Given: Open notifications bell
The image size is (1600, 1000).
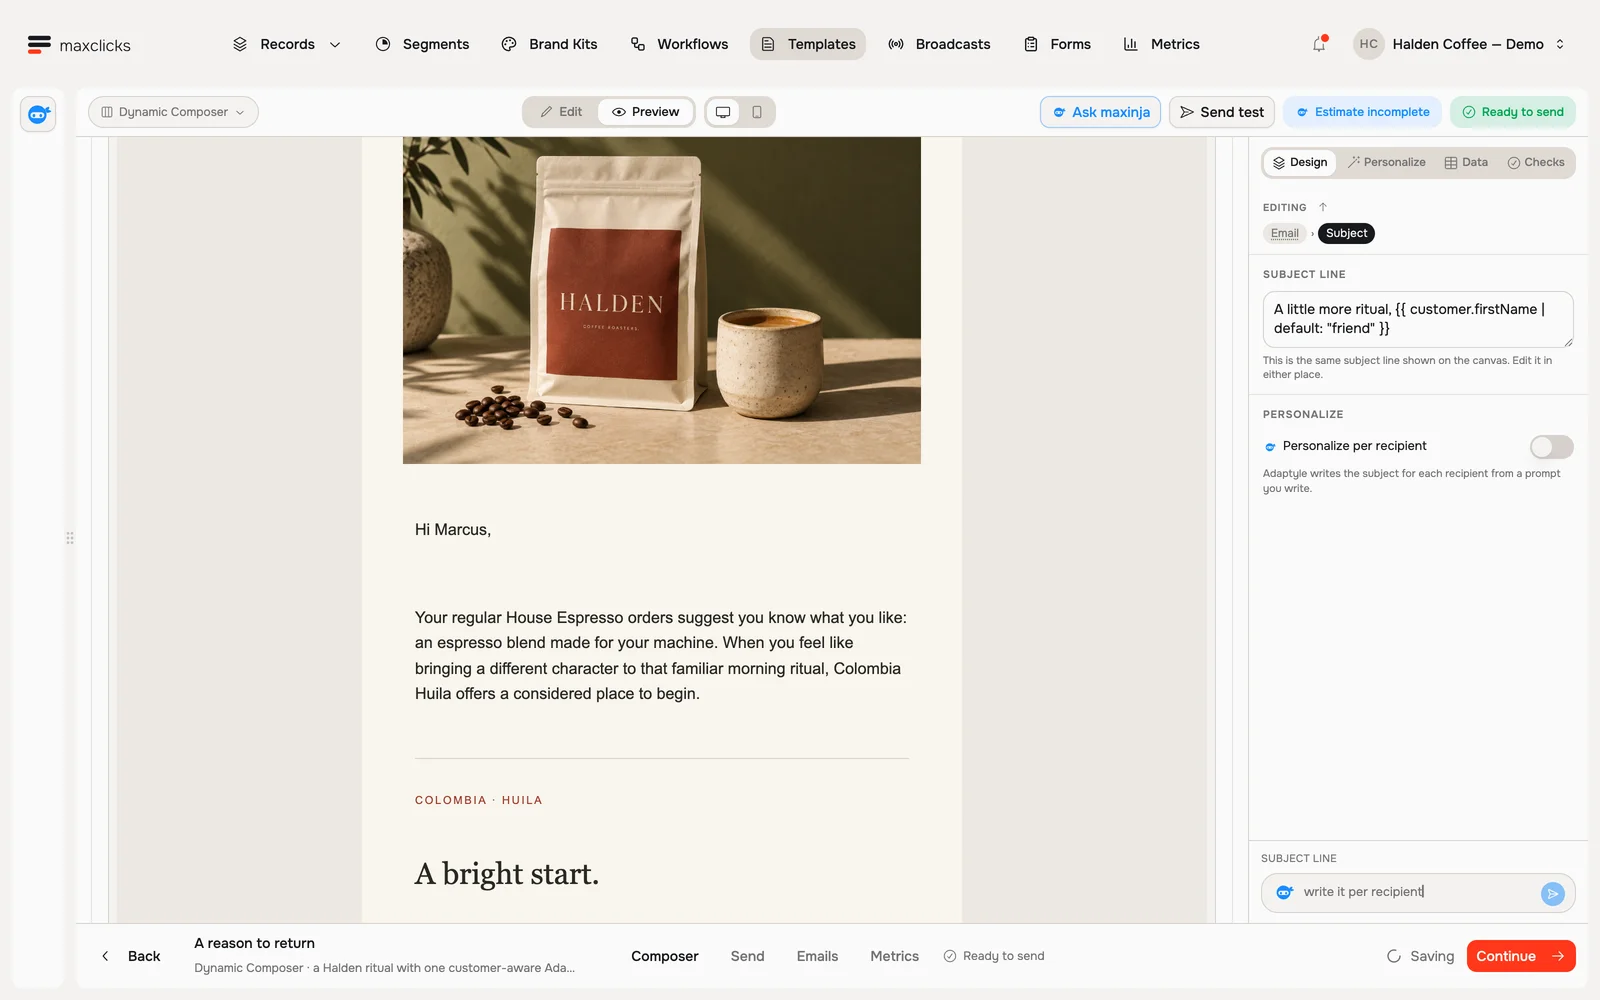Looking at the screenshot, I should [x=1319, y=44].
